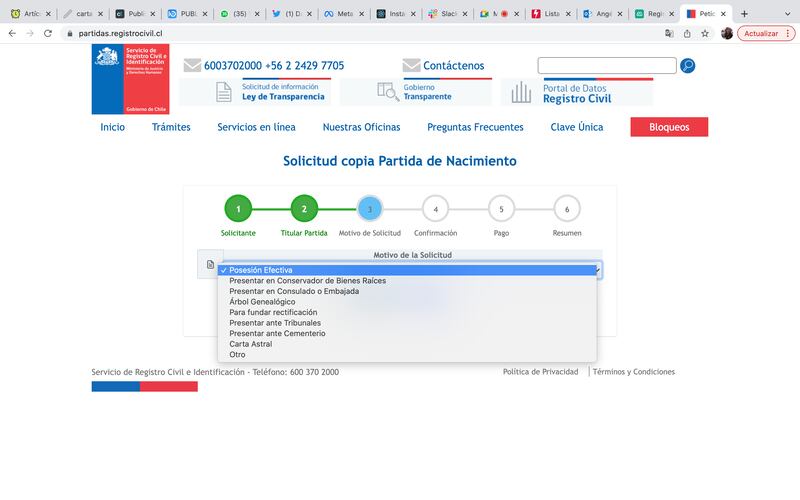The height and width of the screenshot is (500, 800).
Task: Select Presentar ante Tribunales option
Action: (x=407, y=323)
